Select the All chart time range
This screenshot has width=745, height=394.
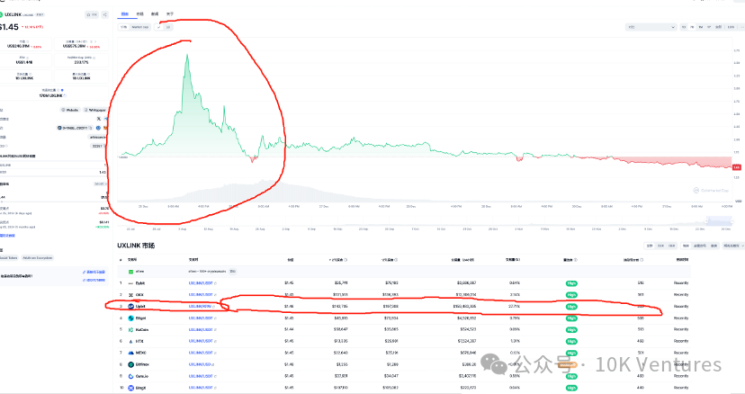(718, 27)
